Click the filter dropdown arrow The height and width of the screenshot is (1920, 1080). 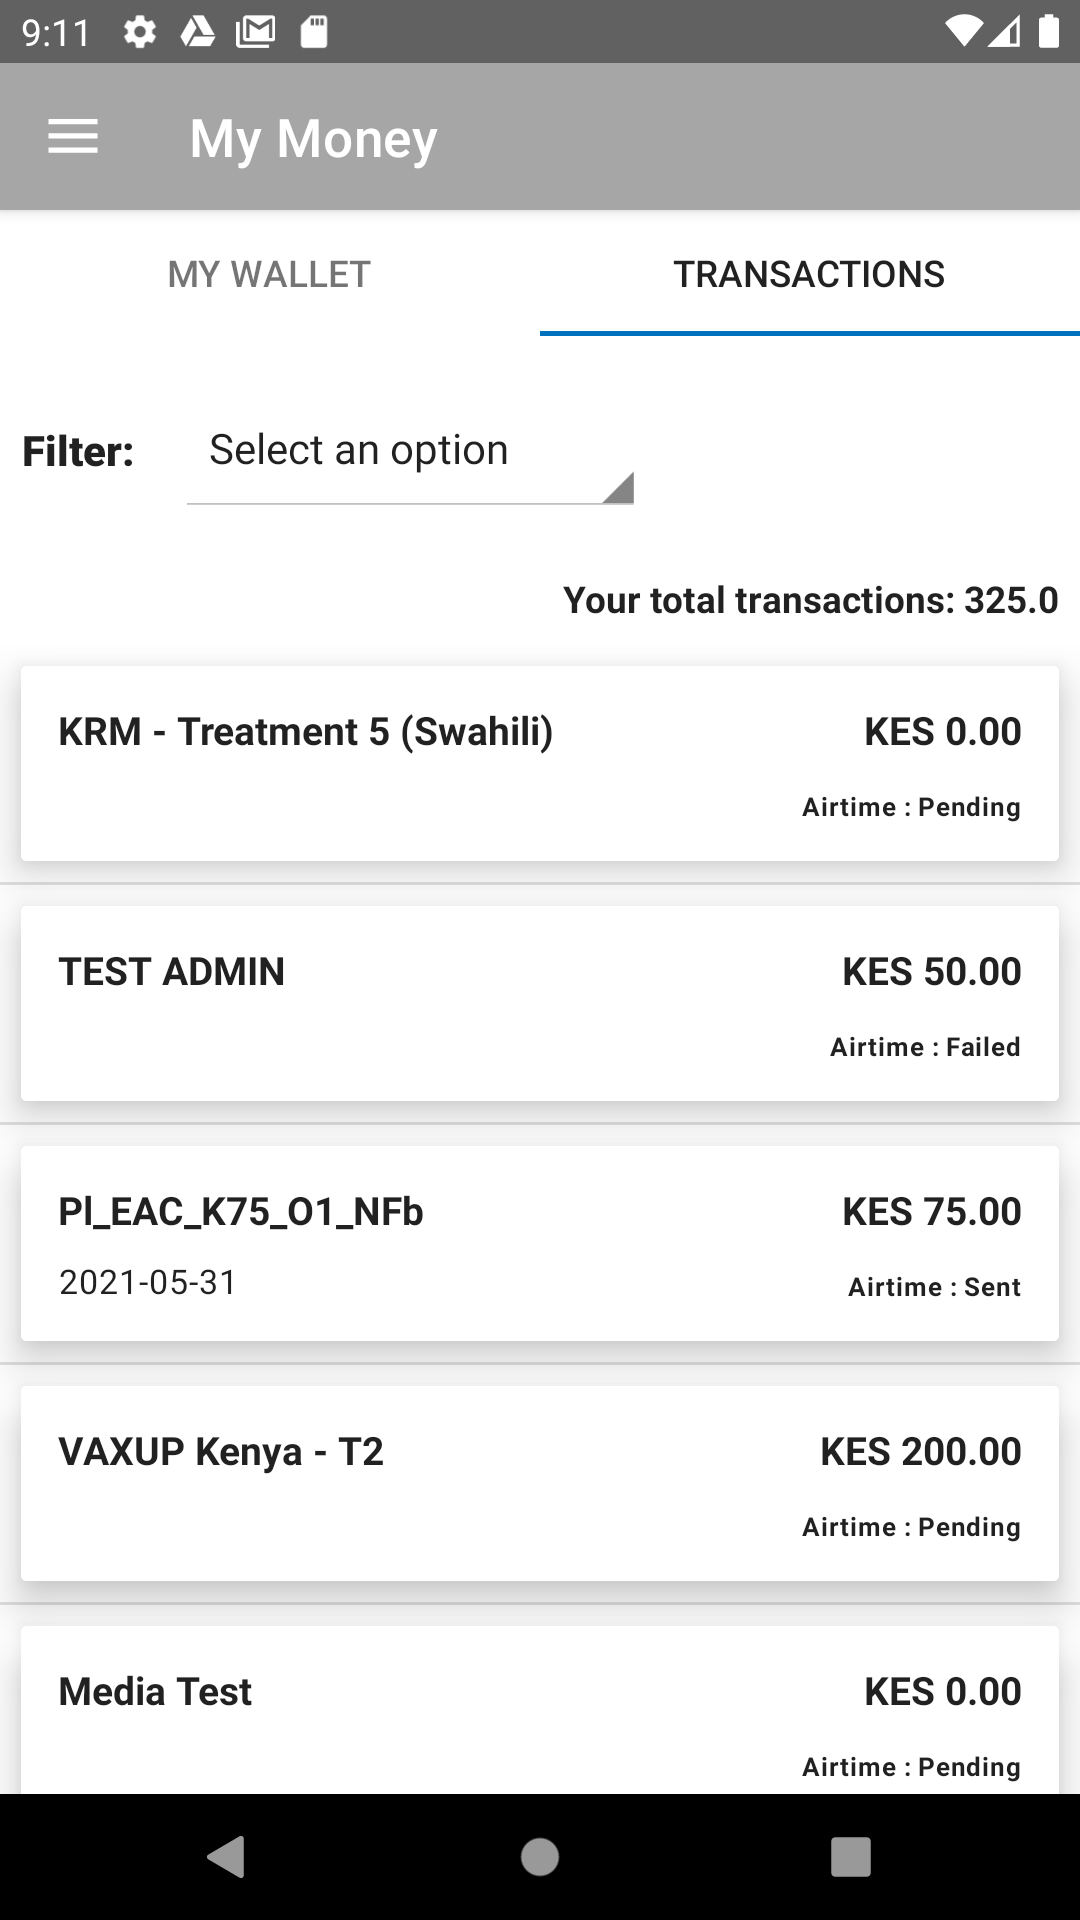pos(618,487)
